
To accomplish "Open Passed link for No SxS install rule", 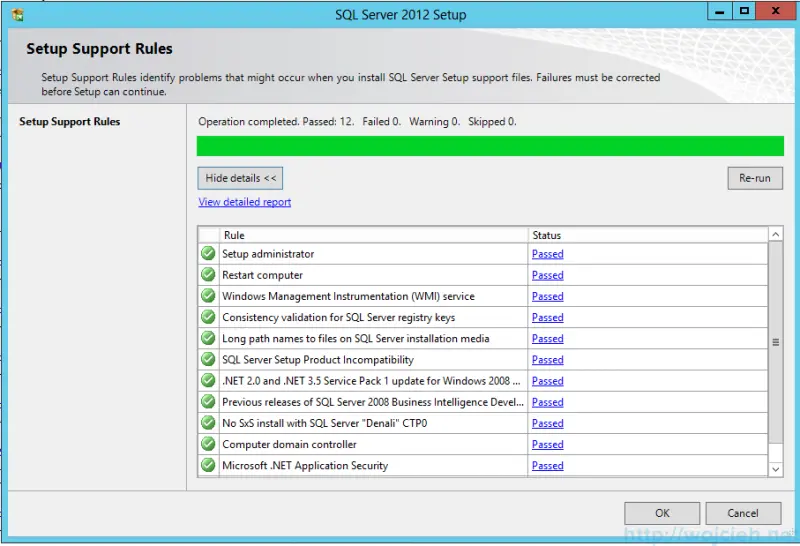I will point(547,423).
